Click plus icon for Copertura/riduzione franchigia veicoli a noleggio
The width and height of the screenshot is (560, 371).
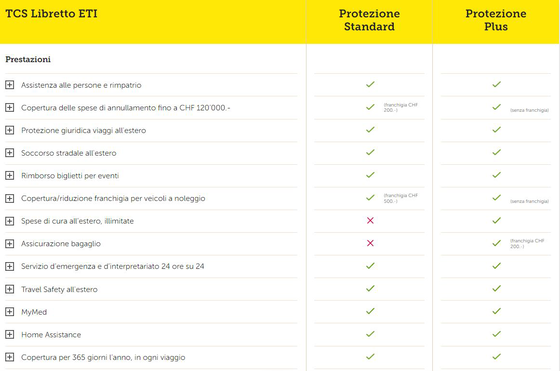pos(10,198)
